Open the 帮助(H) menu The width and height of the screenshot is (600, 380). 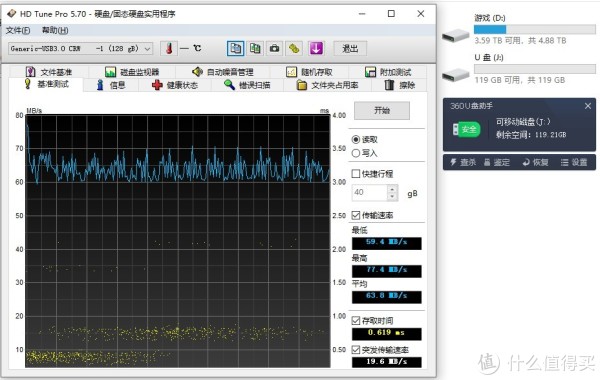[x=55, y=30]
